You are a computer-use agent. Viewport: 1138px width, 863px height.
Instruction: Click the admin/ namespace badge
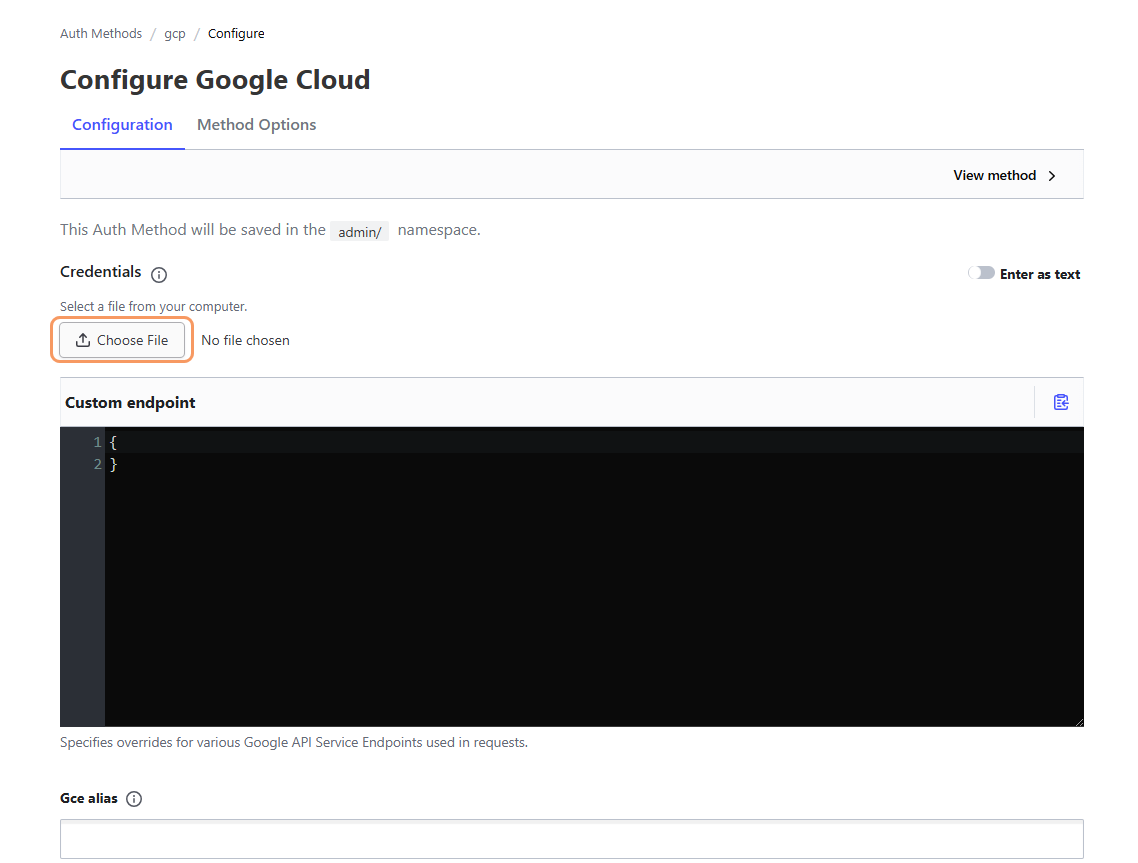(x=359, y=231)
